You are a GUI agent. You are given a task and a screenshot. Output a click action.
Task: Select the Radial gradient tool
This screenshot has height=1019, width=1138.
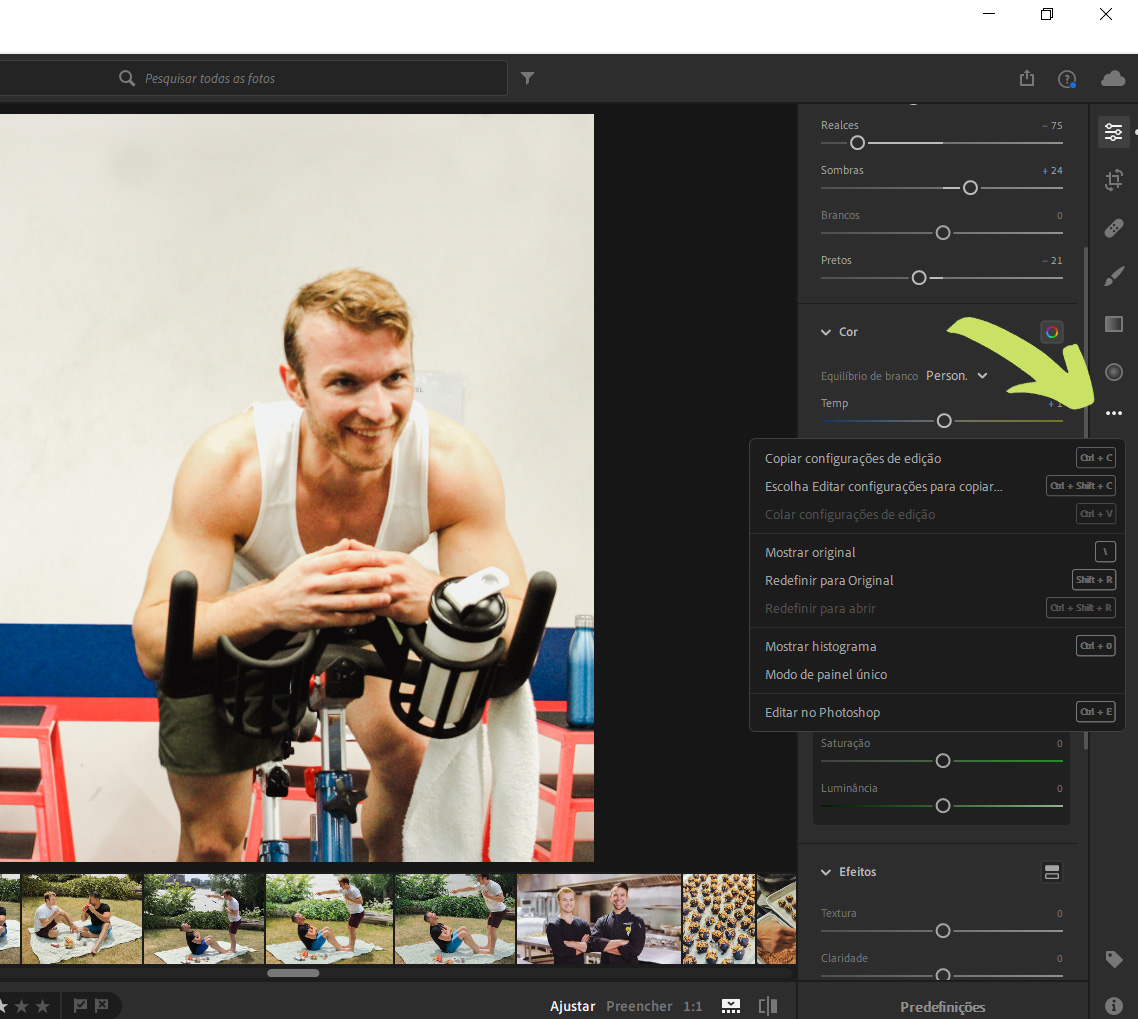click(1113, 372)
